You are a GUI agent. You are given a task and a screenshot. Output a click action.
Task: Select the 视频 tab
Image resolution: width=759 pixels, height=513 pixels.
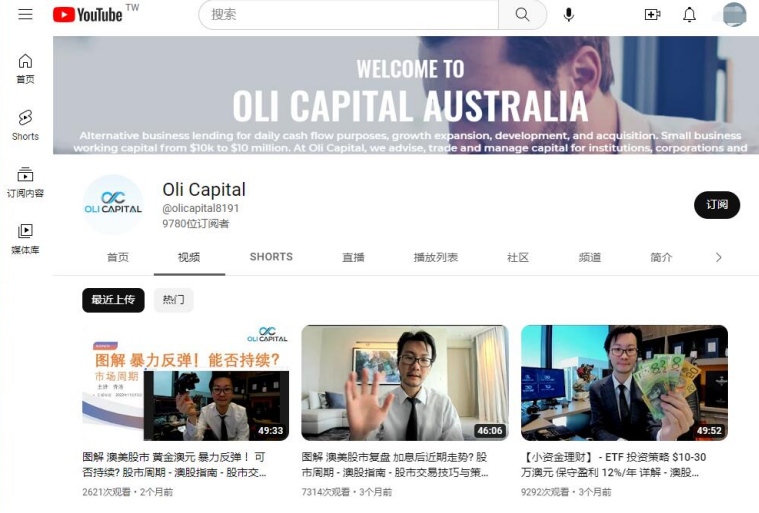click(189, 257)
